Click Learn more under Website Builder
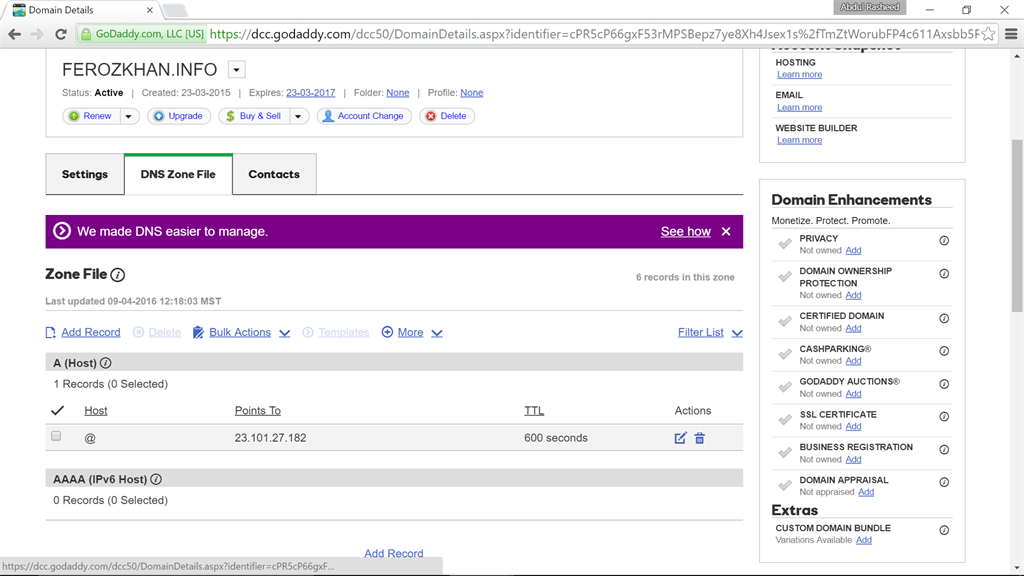The height and width of the screenshot is (576, 1024). pos(799,140)
